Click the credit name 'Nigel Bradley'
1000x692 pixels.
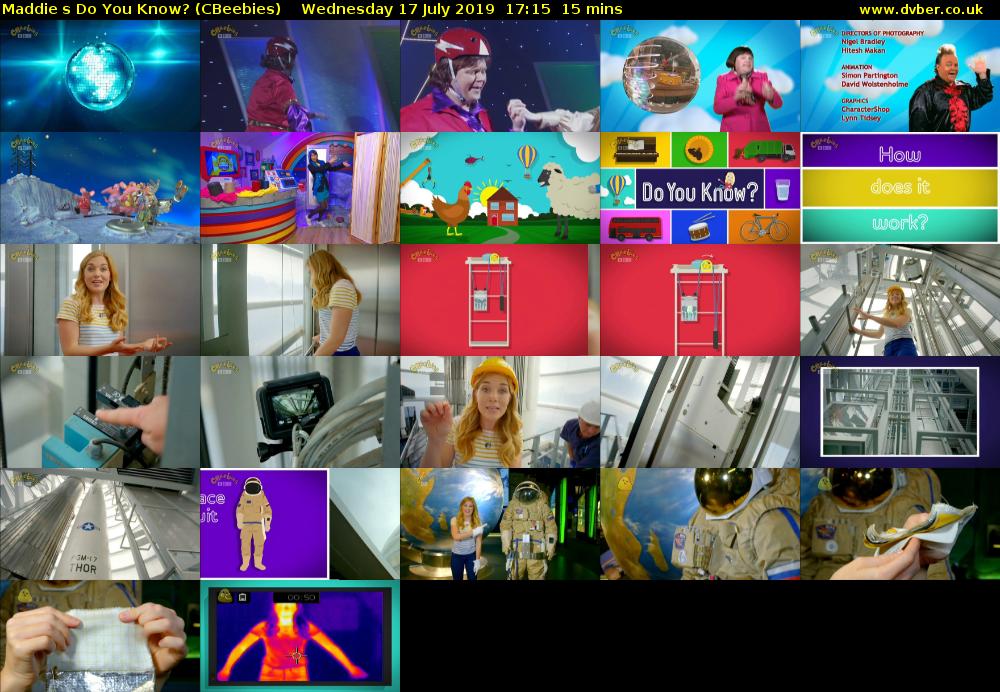pyautogui.click(x=863, y=41)
